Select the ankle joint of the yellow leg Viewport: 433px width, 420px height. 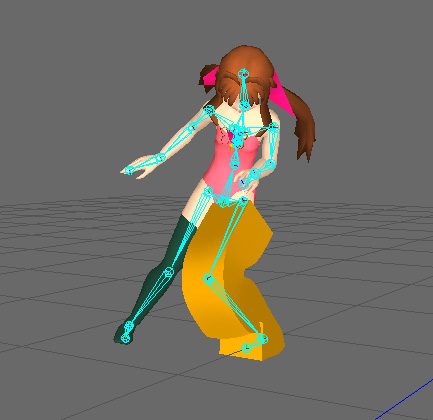(x=263, y=339)
